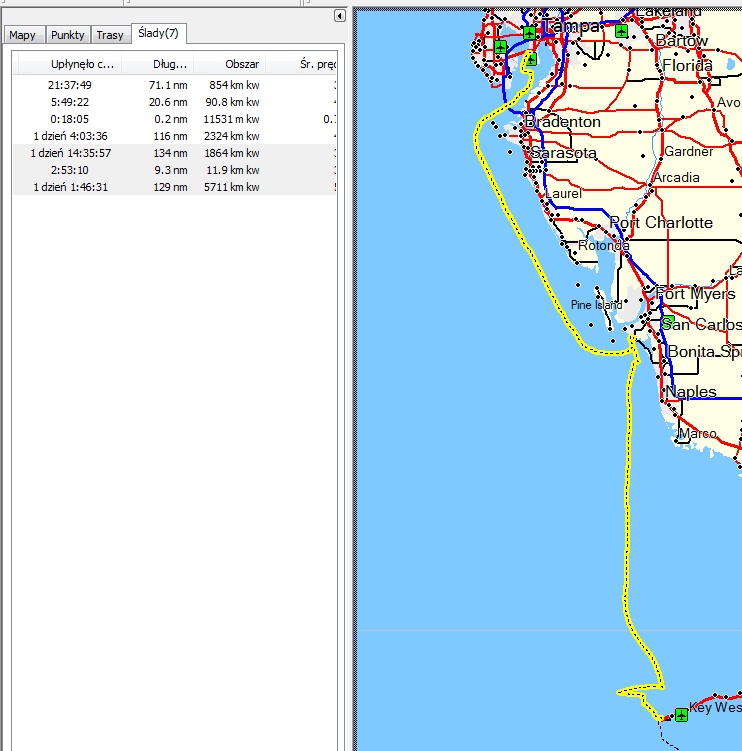Select the track with elapsed time 21:37:49

click(x=83, y=85)
